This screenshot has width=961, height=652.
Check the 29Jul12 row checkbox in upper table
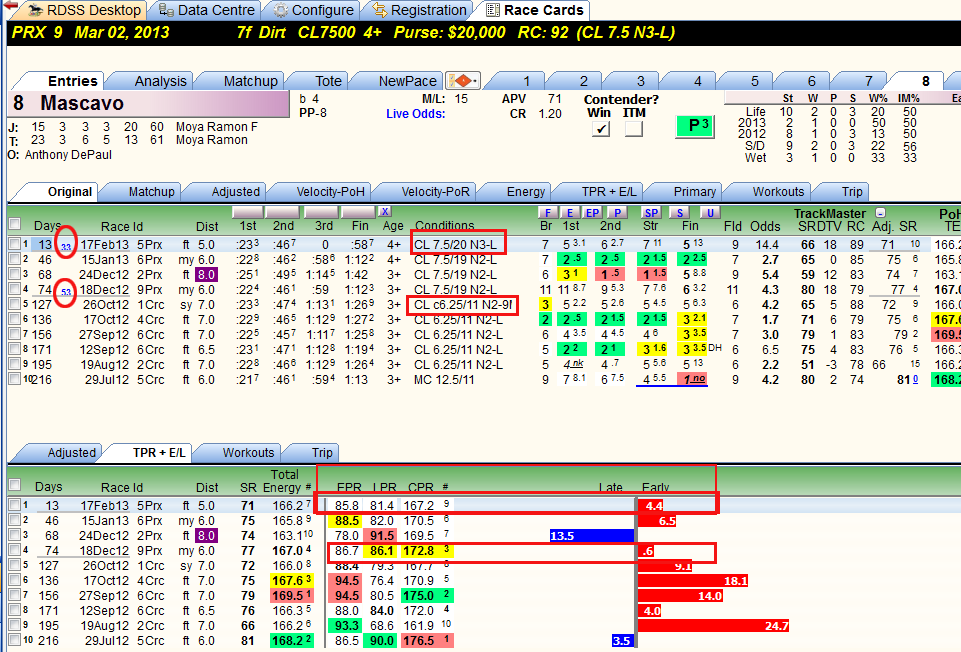pyautogui.click(x=15, y=379)
